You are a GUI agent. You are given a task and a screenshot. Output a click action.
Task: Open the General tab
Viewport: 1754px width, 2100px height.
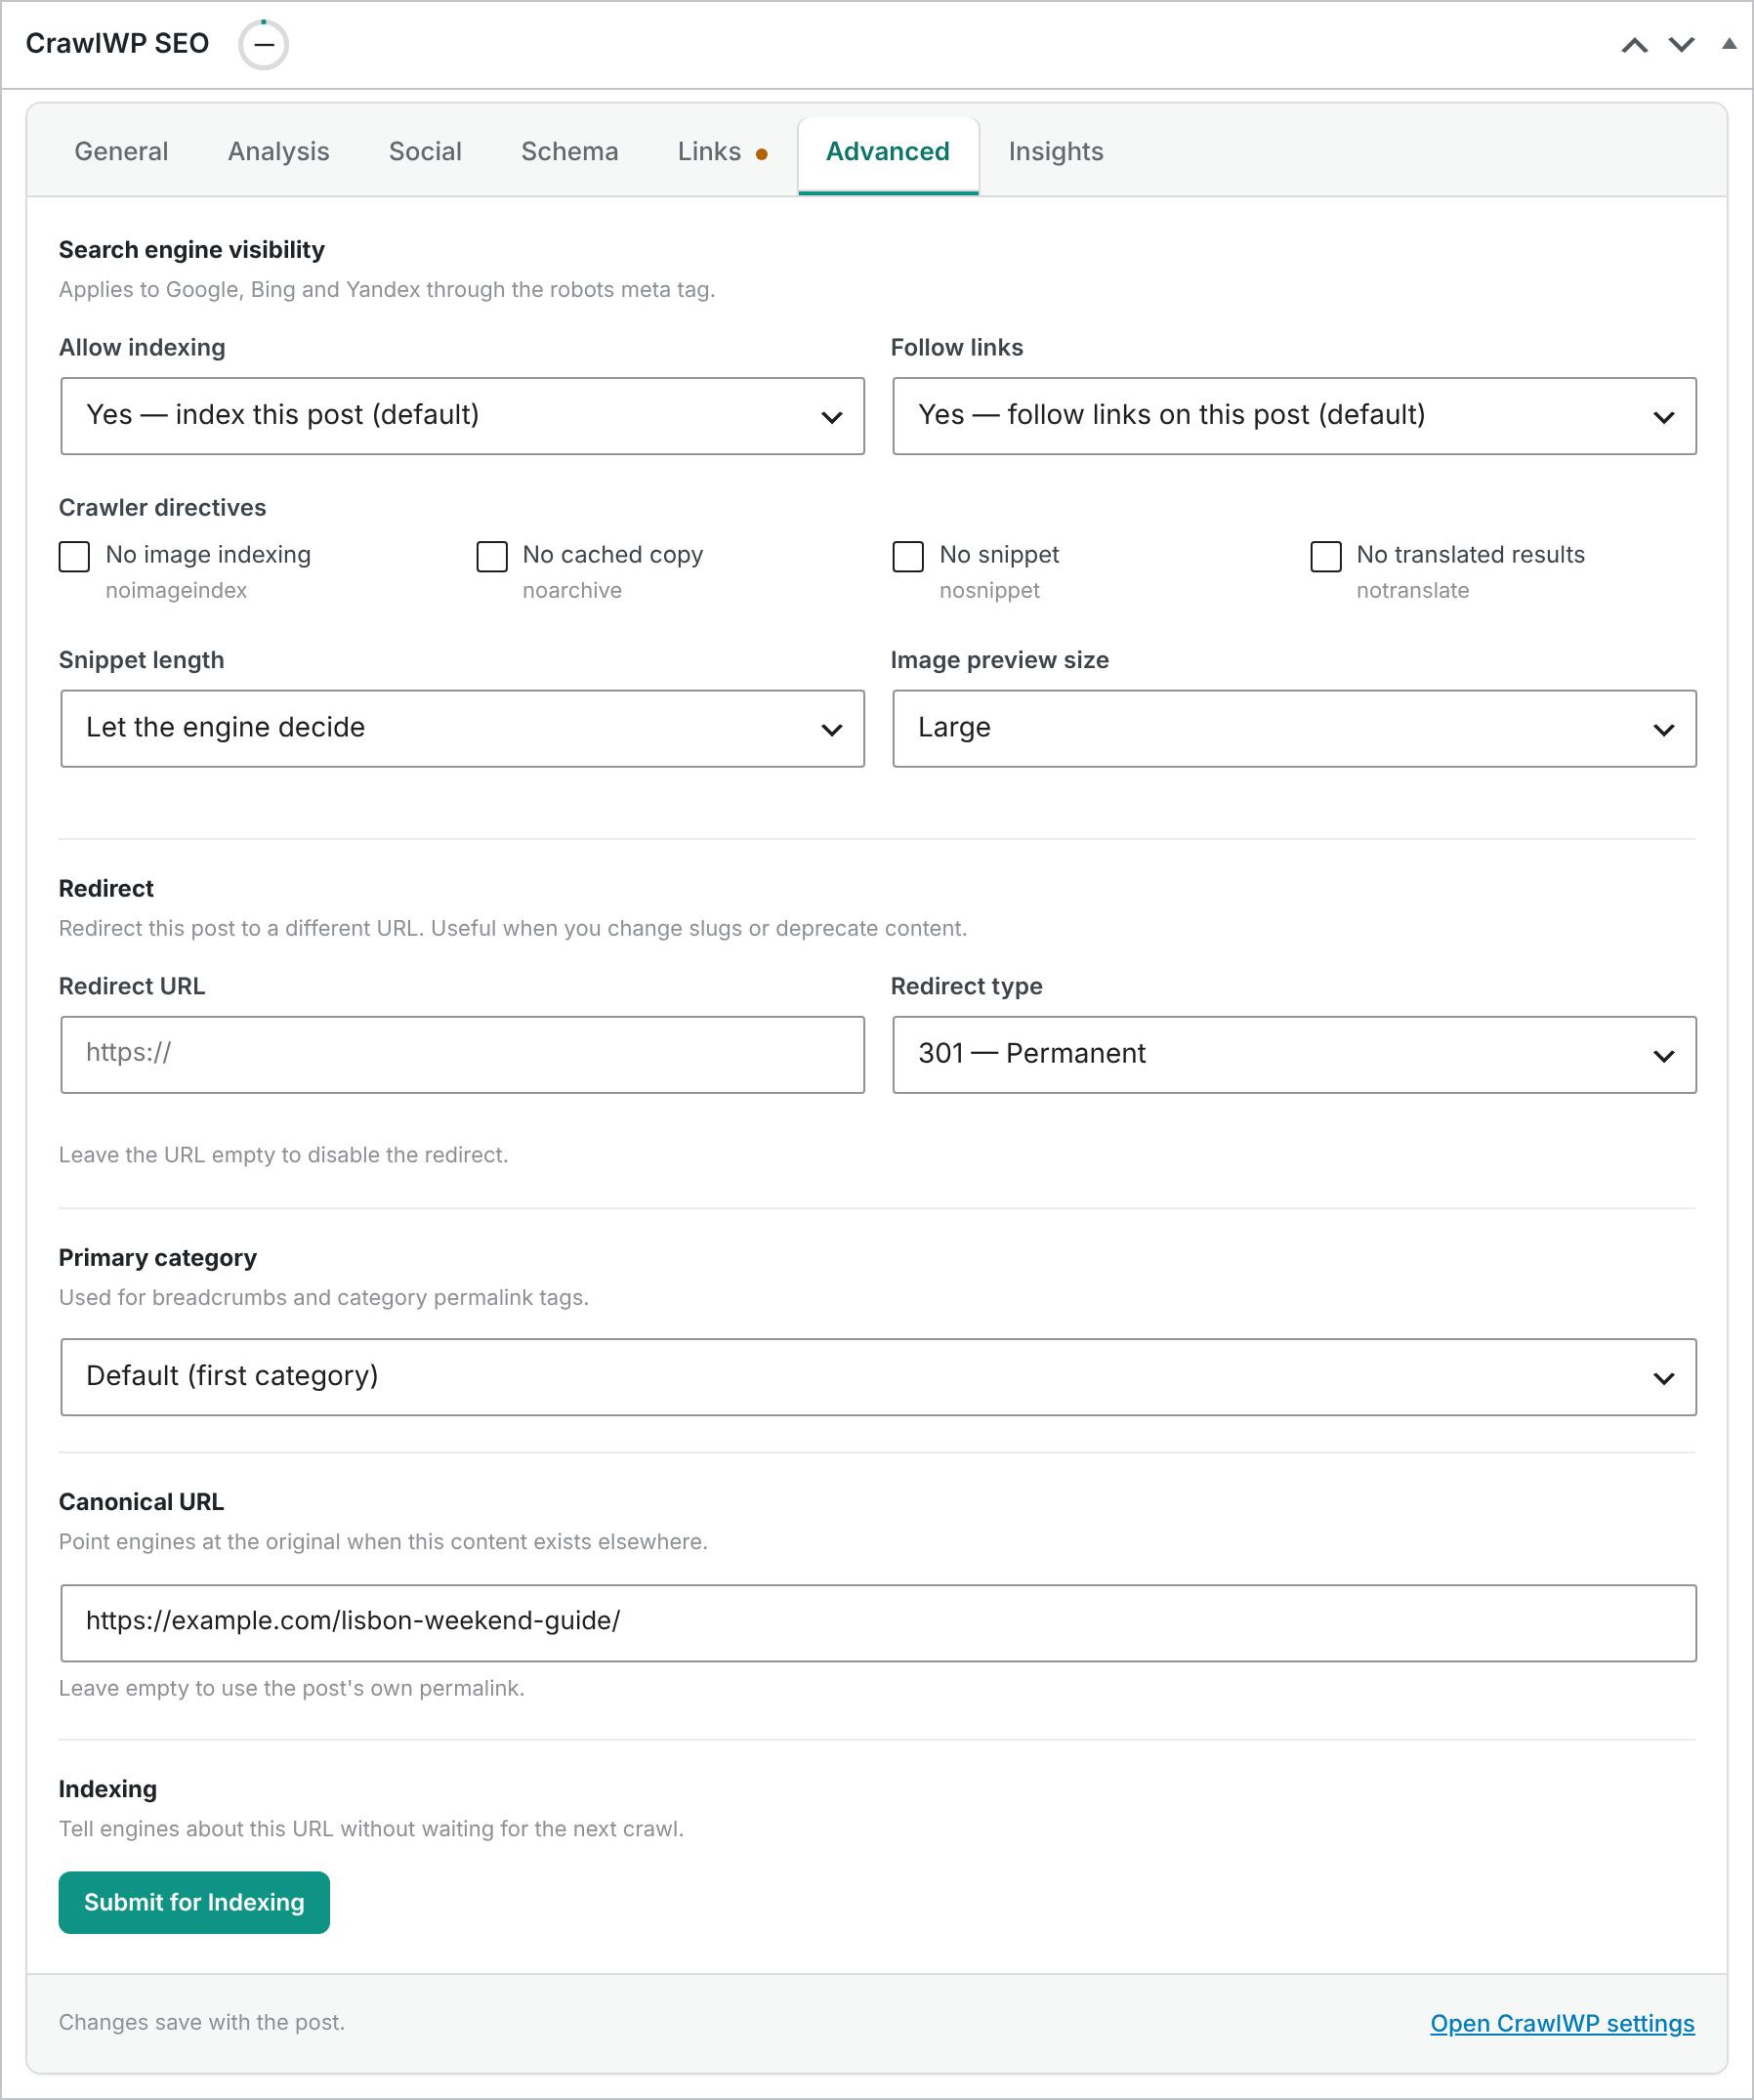(121, 152)
